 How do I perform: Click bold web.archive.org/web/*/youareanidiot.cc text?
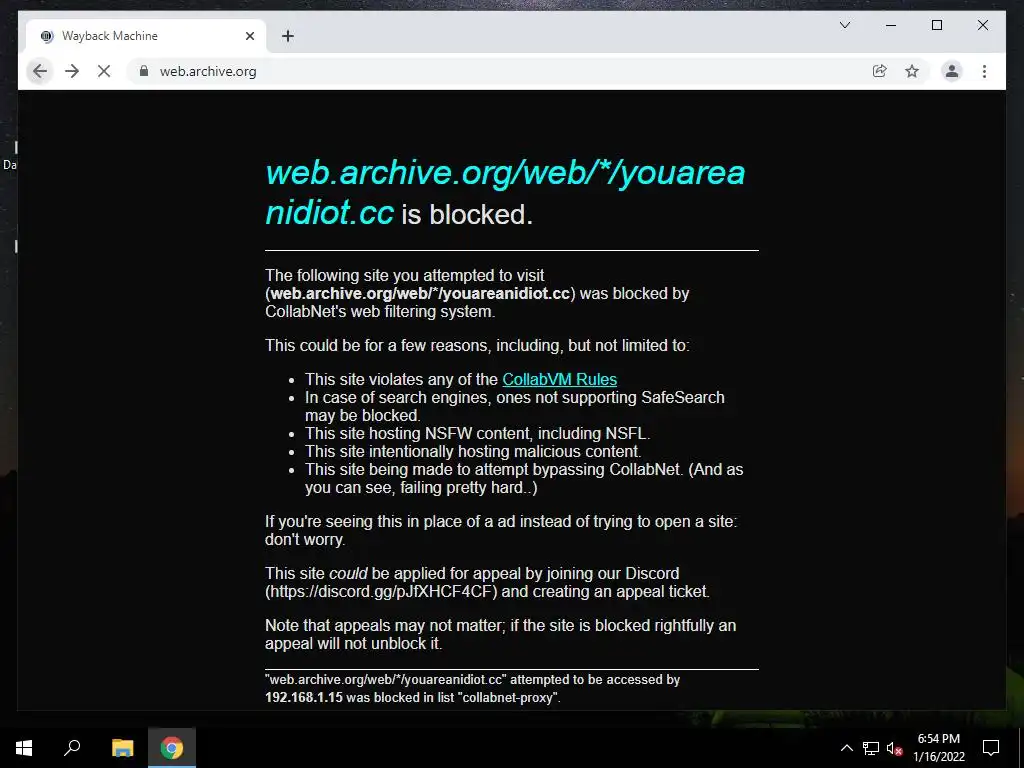coord(420,294)
